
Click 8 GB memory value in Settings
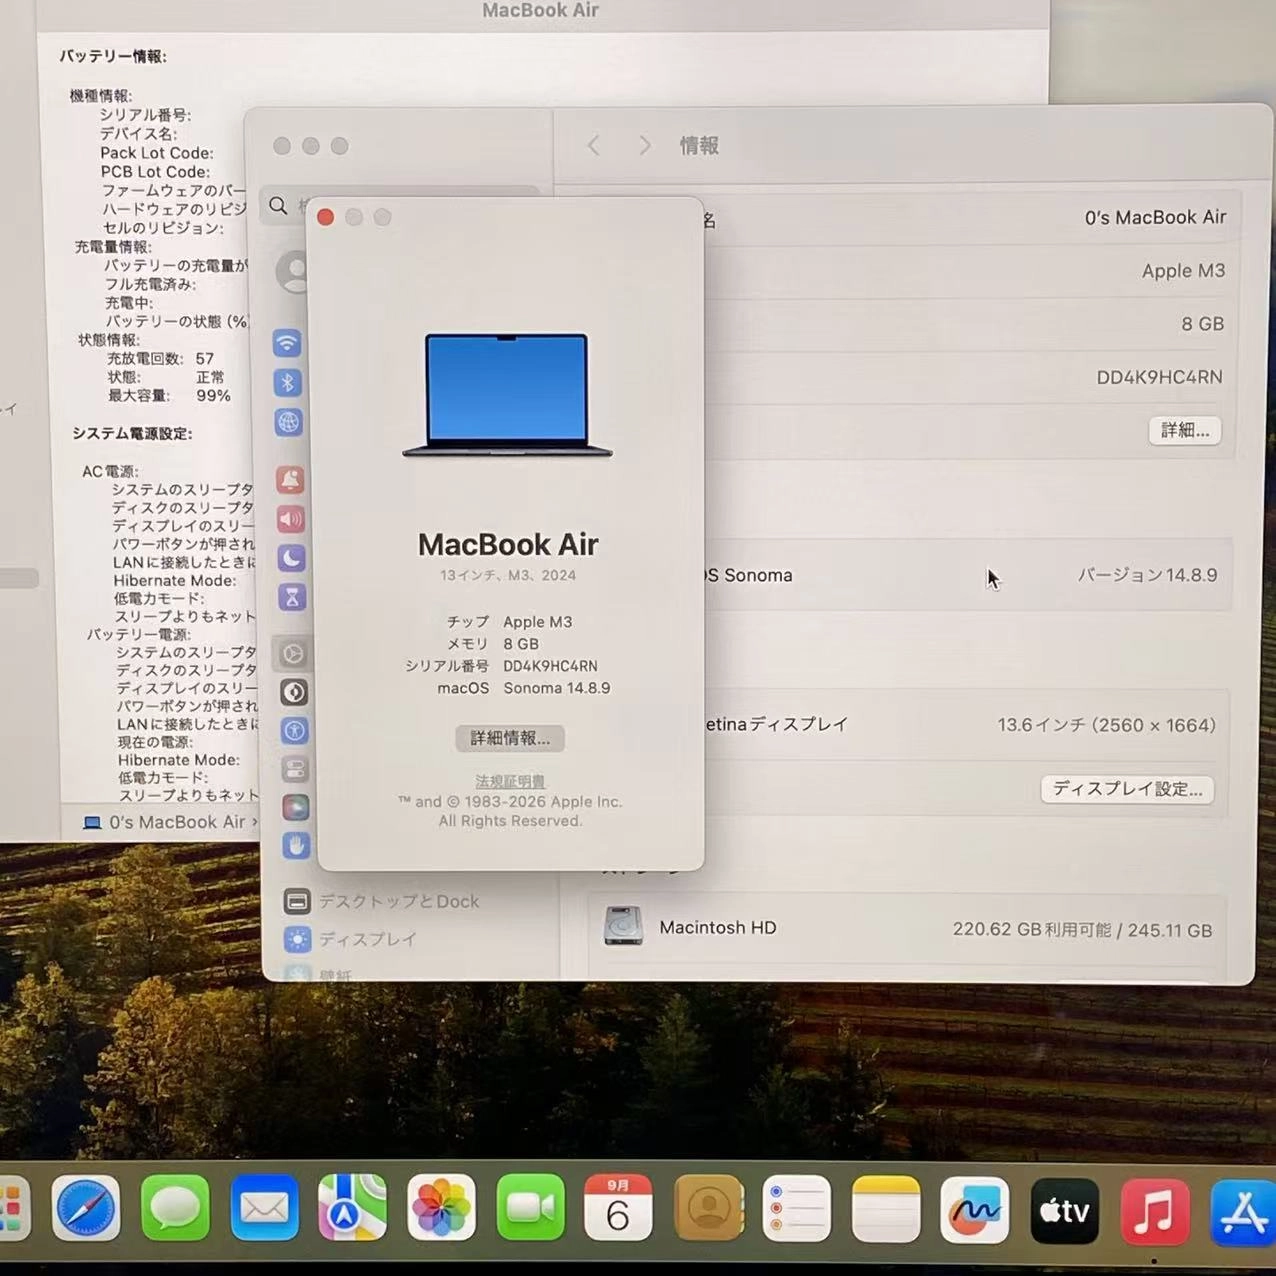[x=1202, y=324]
